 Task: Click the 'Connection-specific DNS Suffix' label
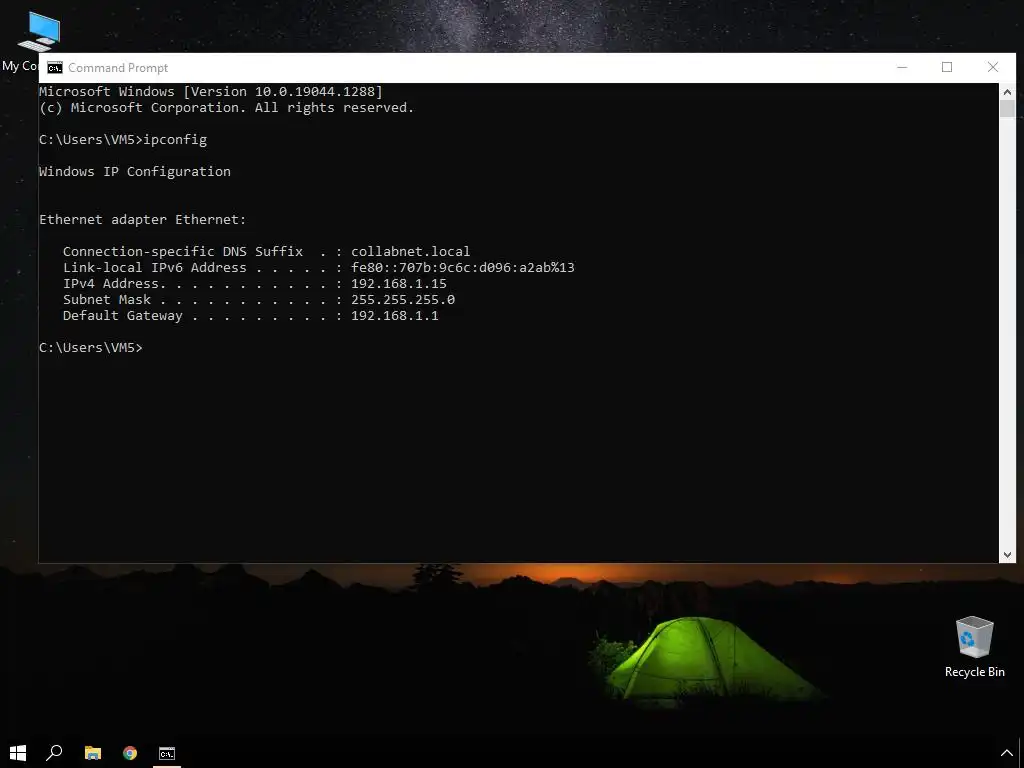tap(183, 251)
